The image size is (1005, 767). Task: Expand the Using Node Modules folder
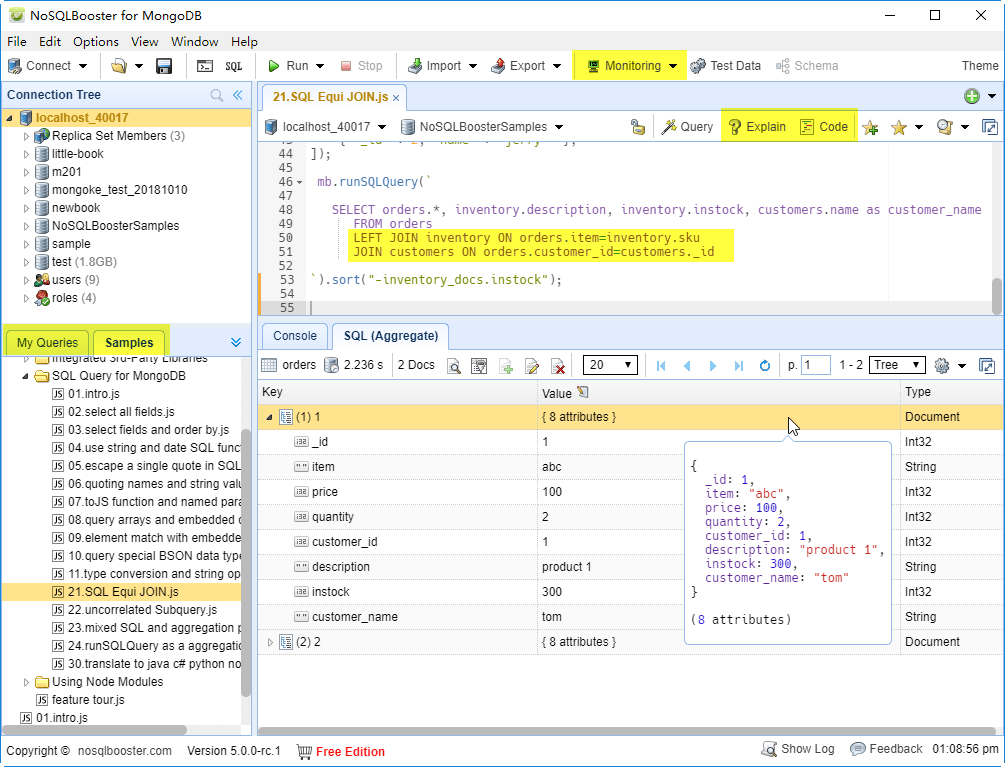click(x=26, y=682)
